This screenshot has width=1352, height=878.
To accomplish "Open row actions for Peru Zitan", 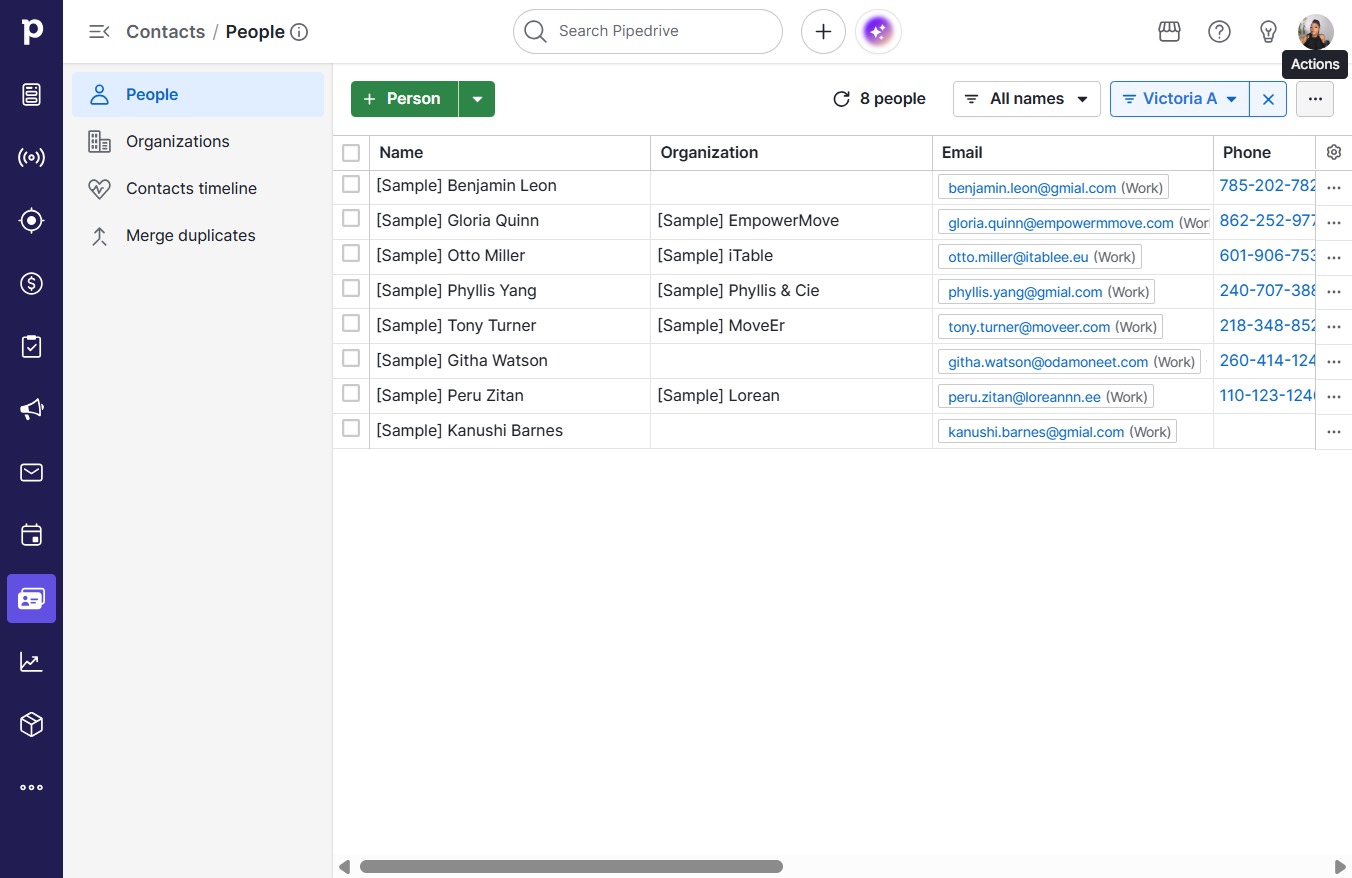I will (1334, 397).
